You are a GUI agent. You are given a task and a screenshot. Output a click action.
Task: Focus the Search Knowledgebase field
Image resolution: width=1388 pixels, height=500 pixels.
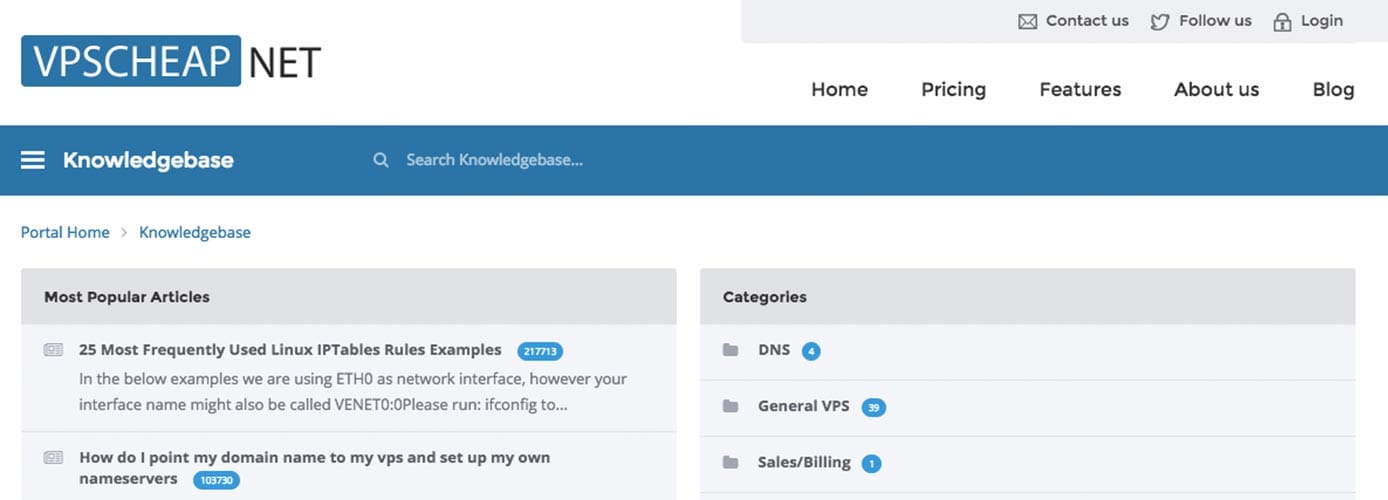(494, 160)
